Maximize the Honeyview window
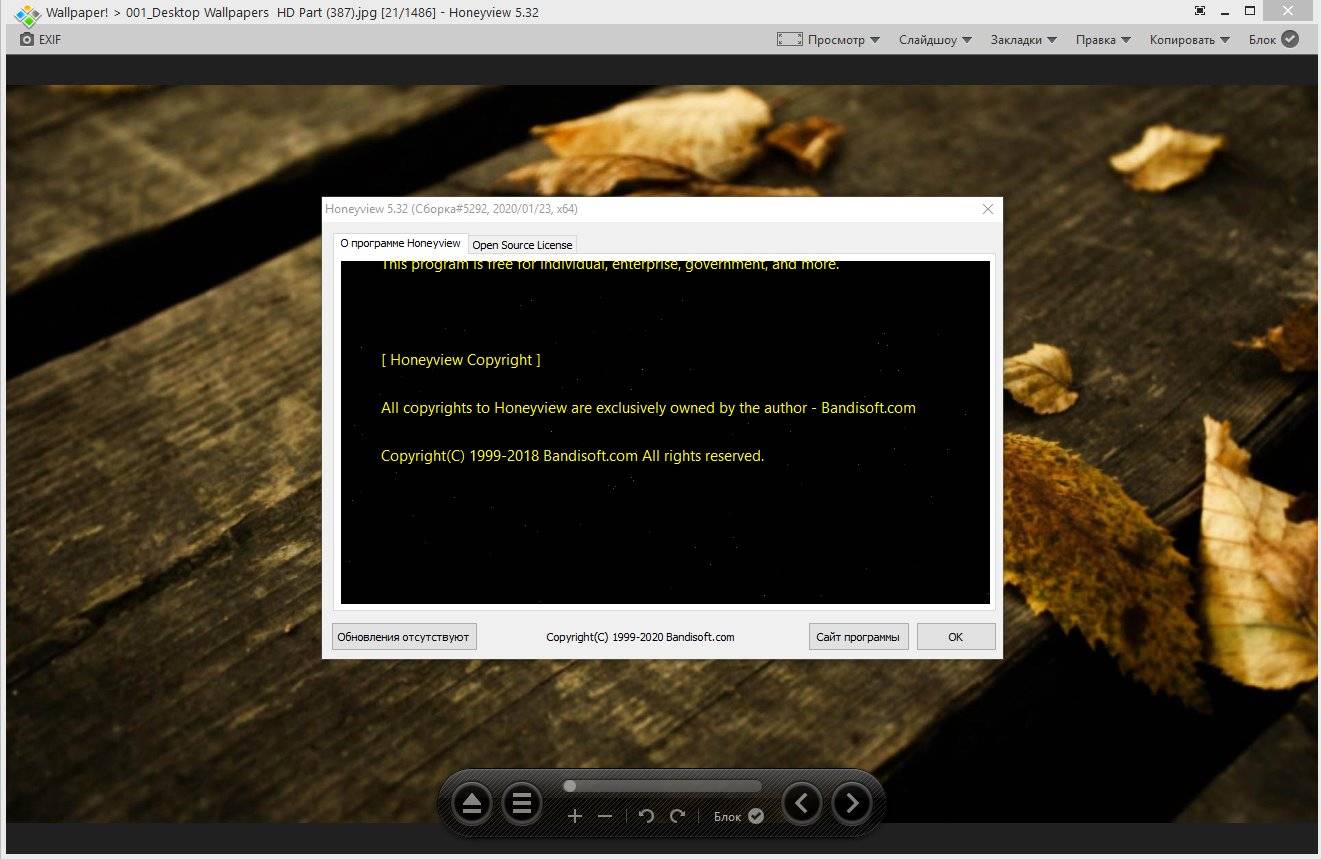 (1250, 11)
